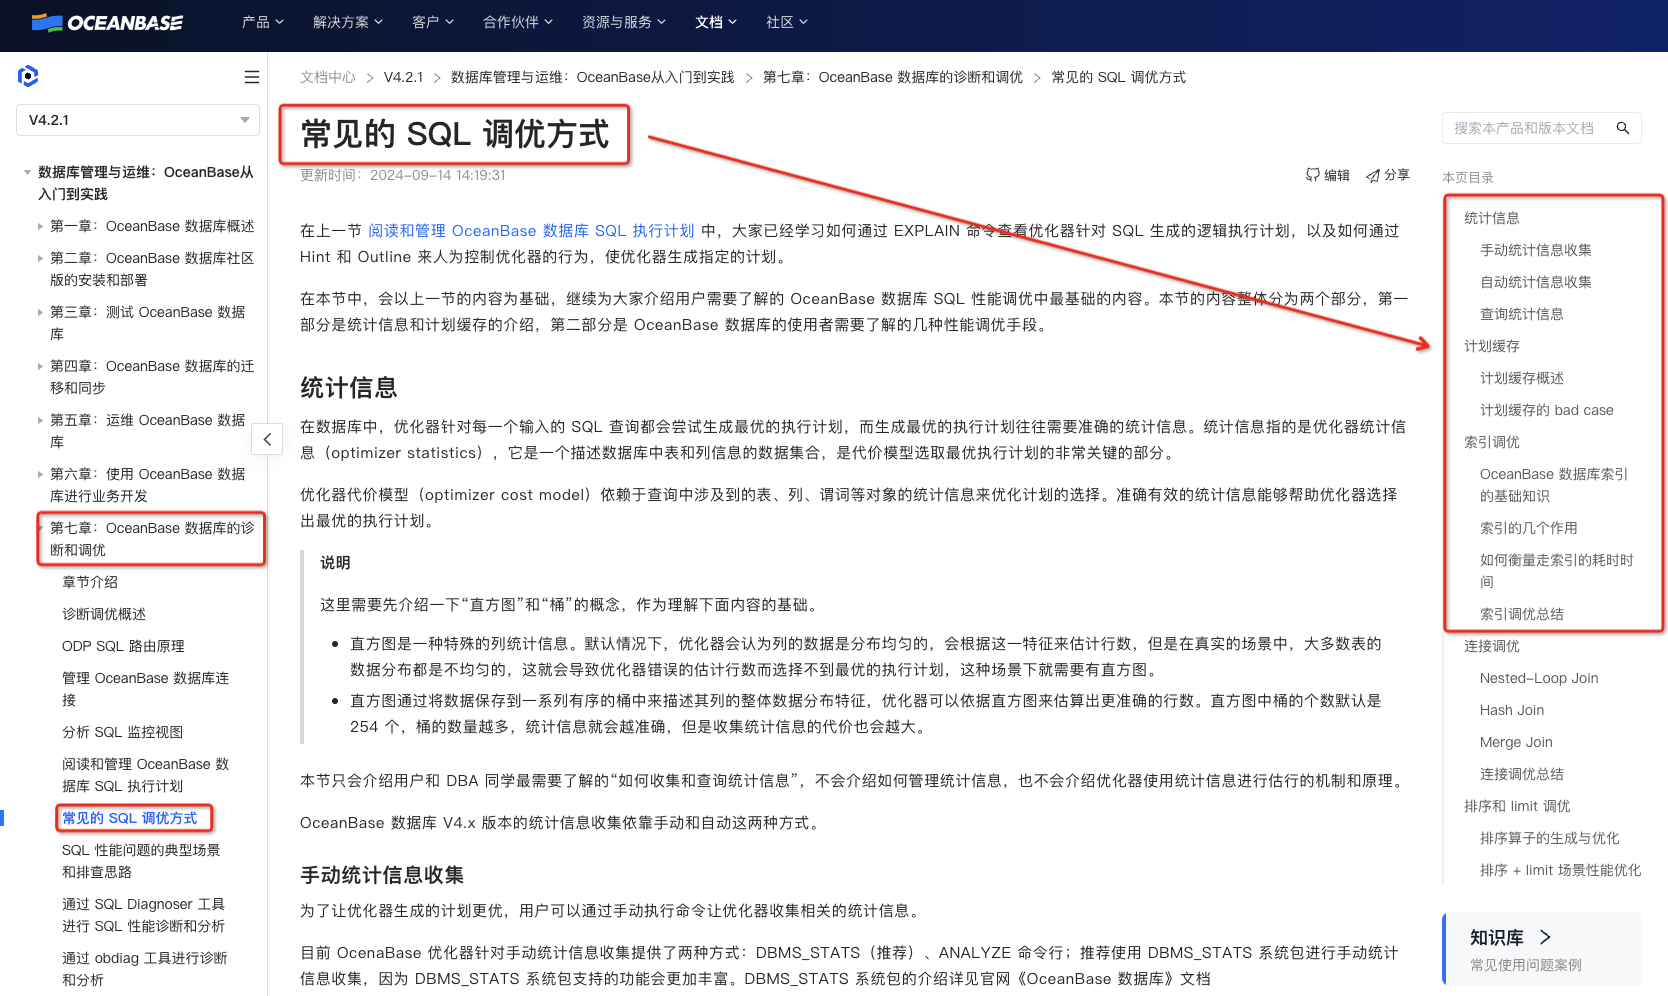Open the 社区 menu
This screenshot has width=1668, height=996.
click(786, 21)
